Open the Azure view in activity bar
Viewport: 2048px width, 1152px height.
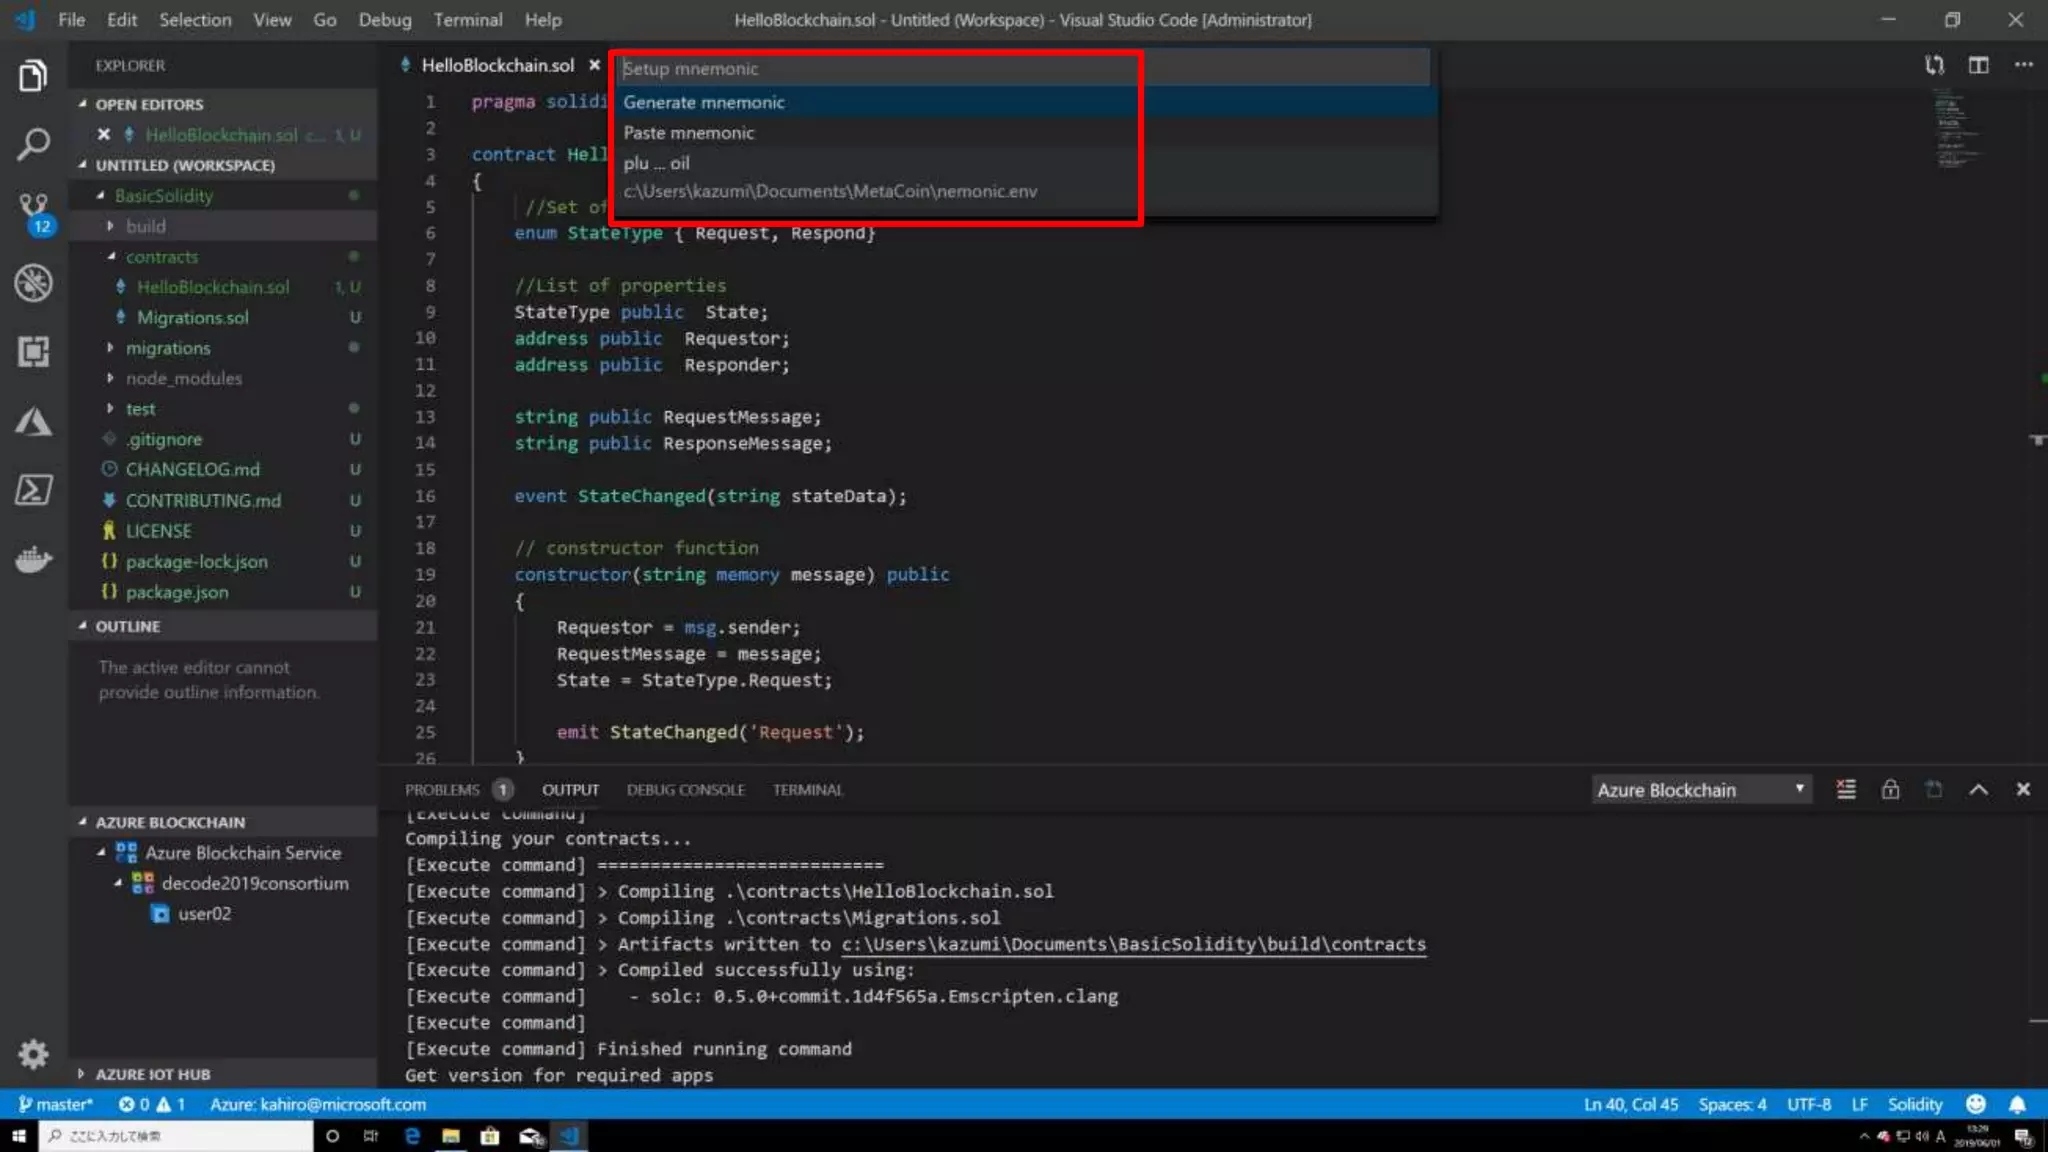pos(33,421)
